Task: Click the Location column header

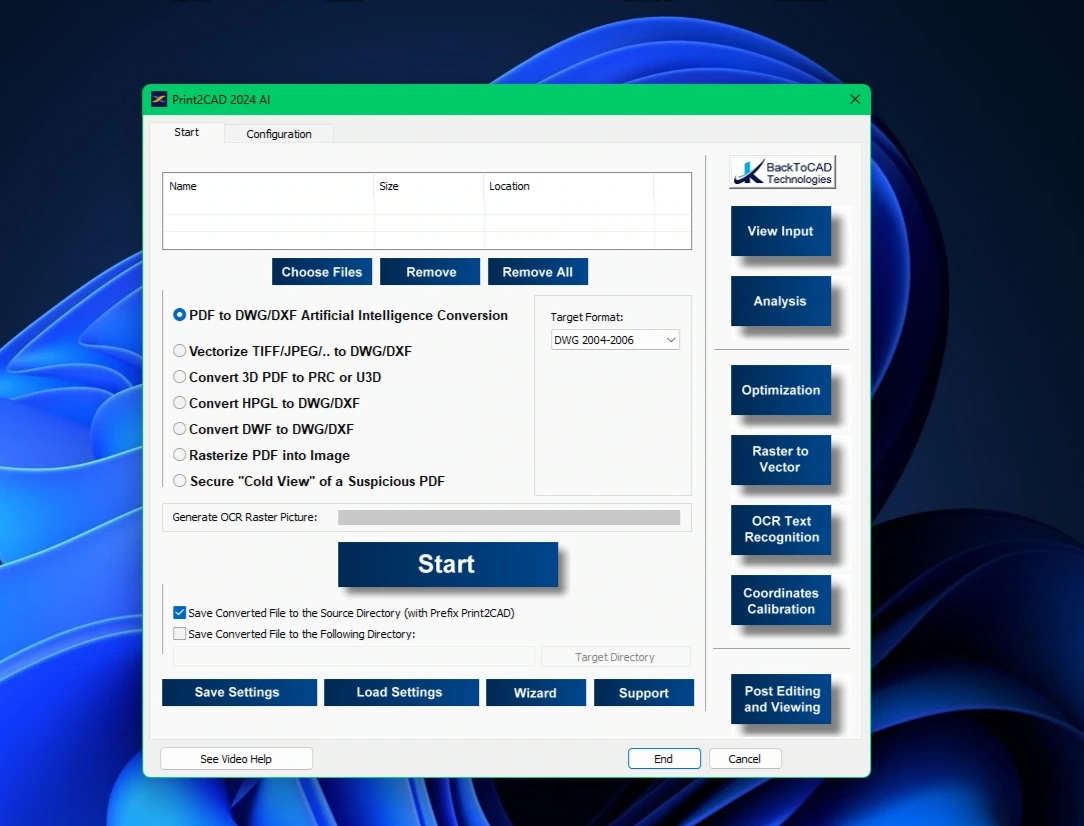Action: [568, 187]
